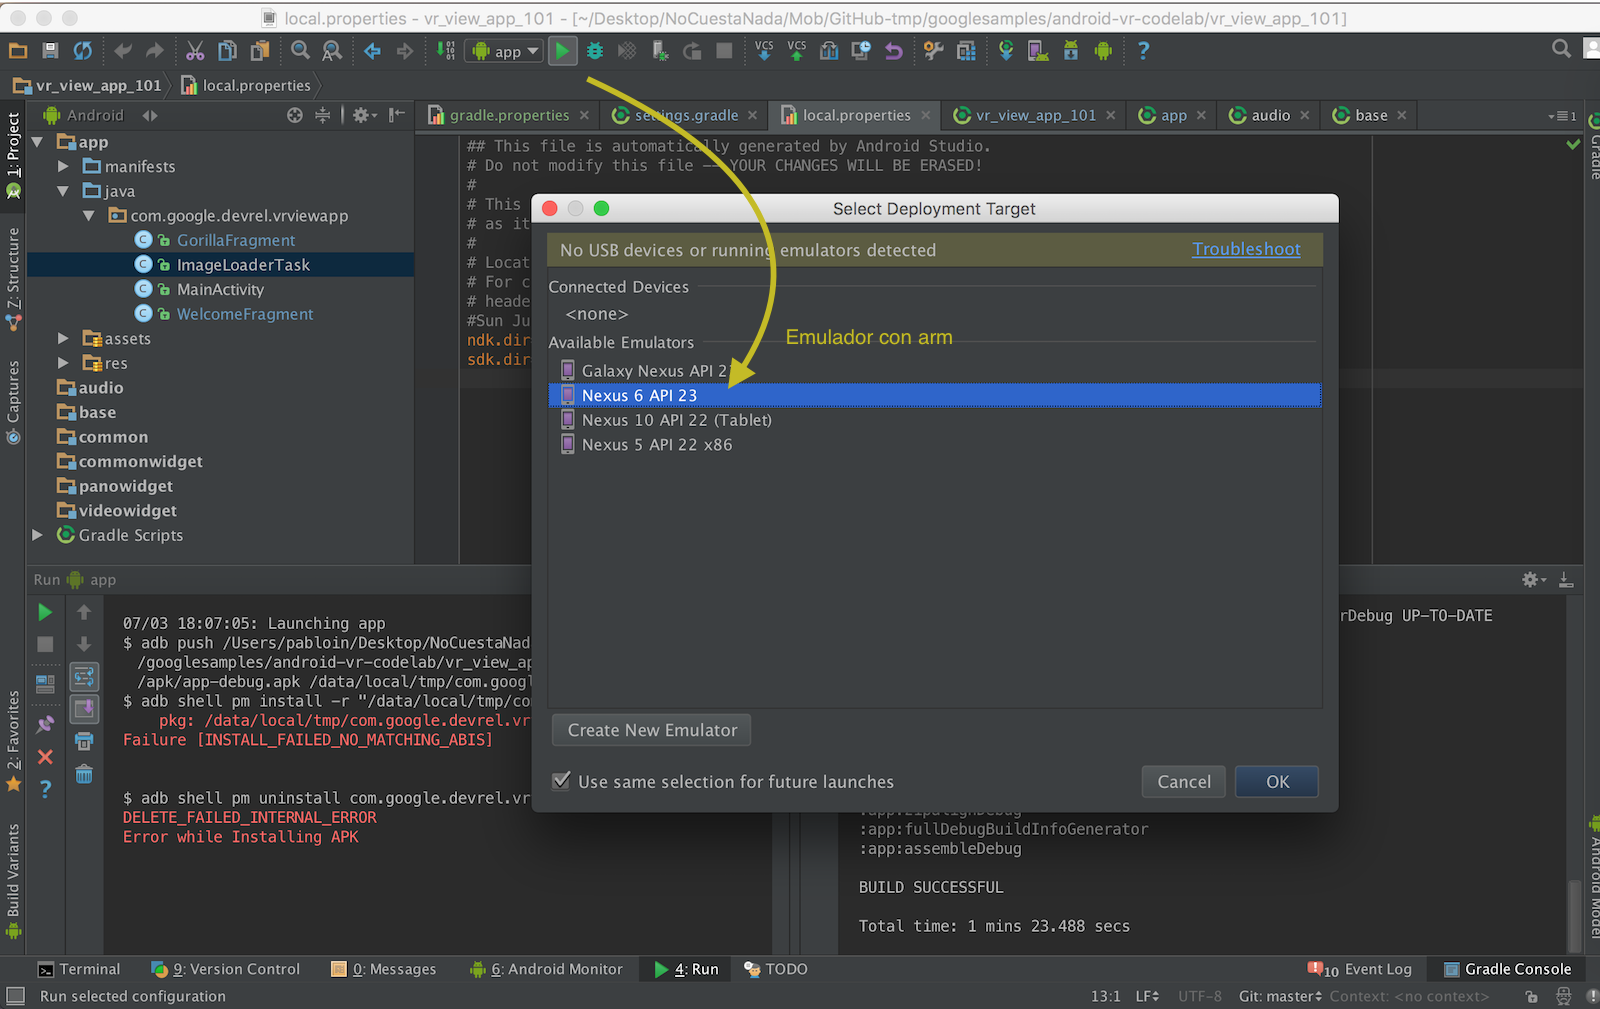Image resolution: width=1600 pixels, height=1009 pixels.
Task: Click the Create New Emulator button
Action: click(x=652, y=730)
